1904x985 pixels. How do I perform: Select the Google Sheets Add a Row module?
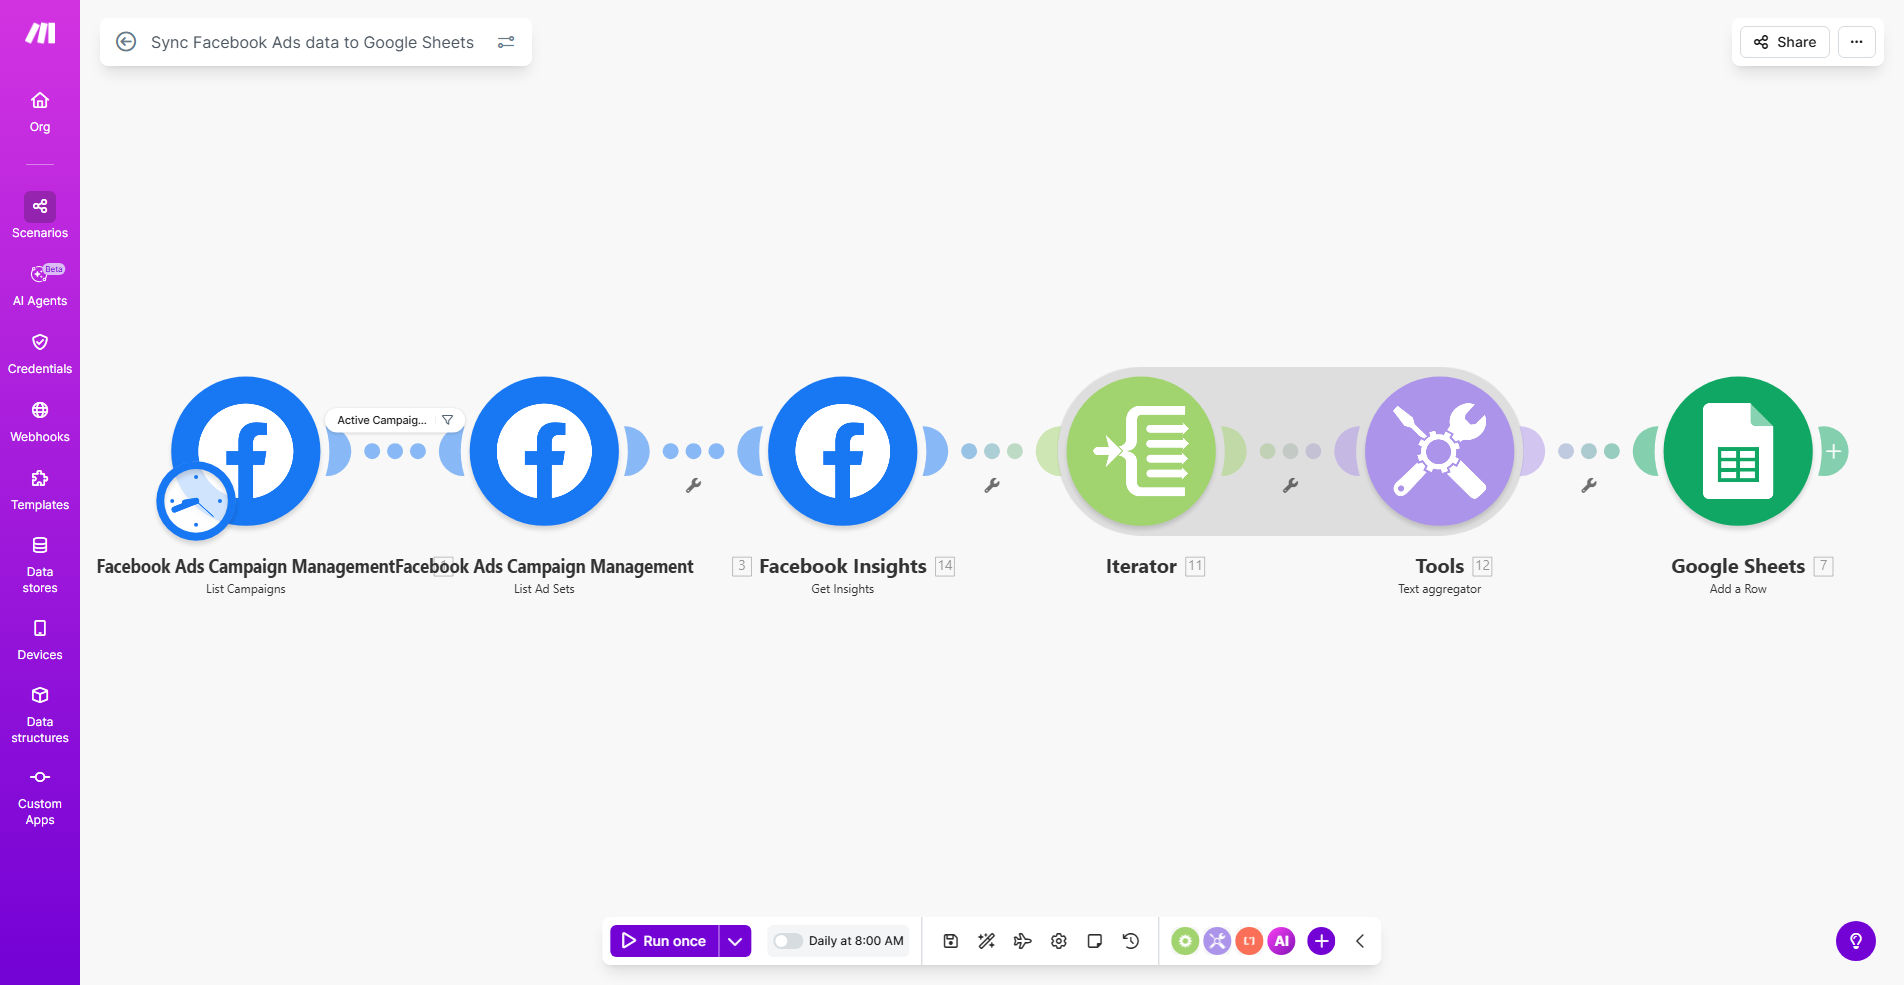(x=1738, y=451)
